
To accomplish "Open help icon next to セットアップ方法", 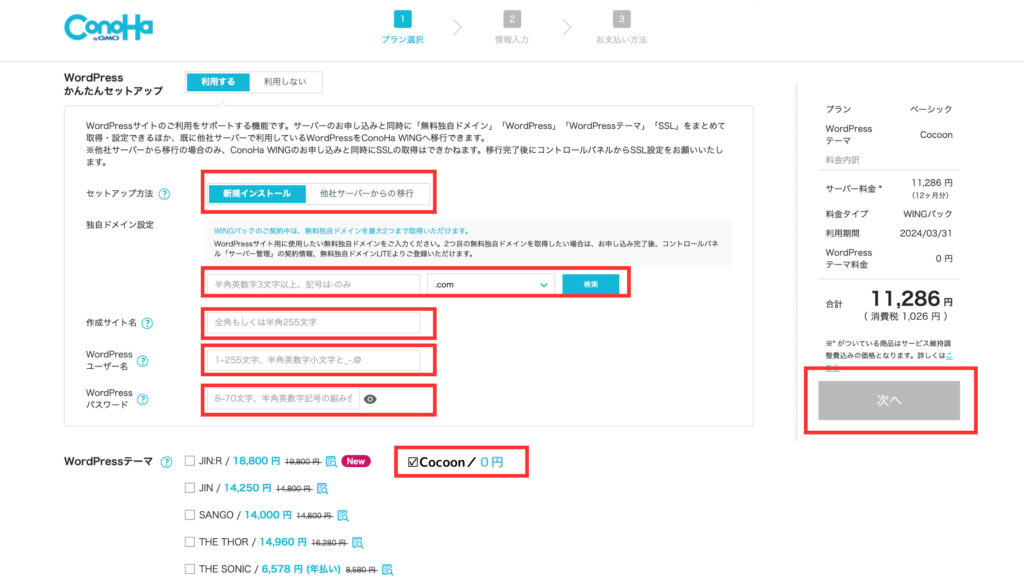I will (165, 194).
